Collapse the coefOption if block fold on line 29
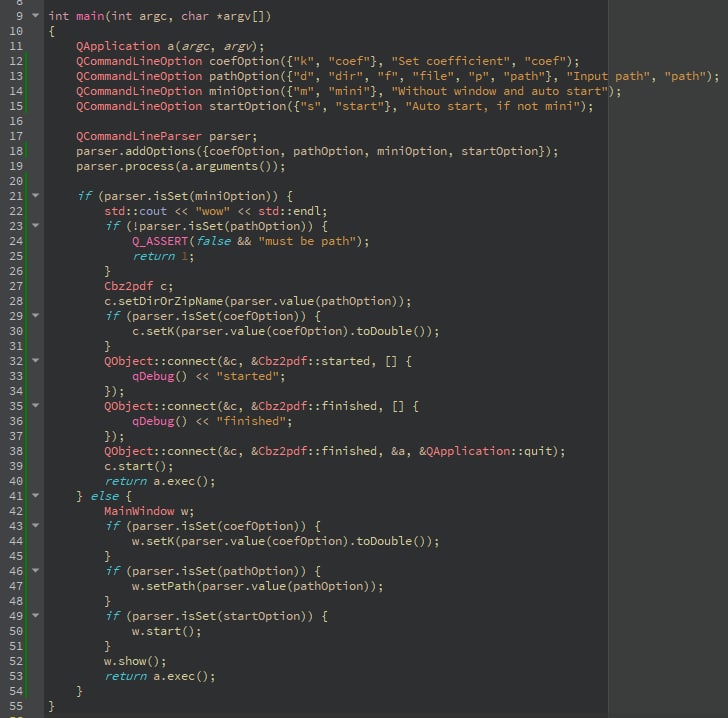This screenshot has width=728, height=718. pos(35,315)
